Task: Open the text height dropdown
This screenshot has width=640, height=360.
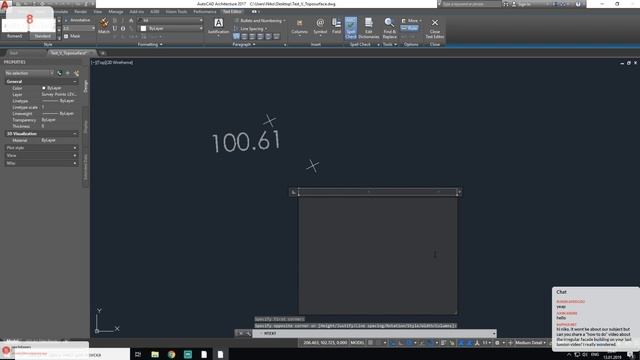Action: click(79, 28)
